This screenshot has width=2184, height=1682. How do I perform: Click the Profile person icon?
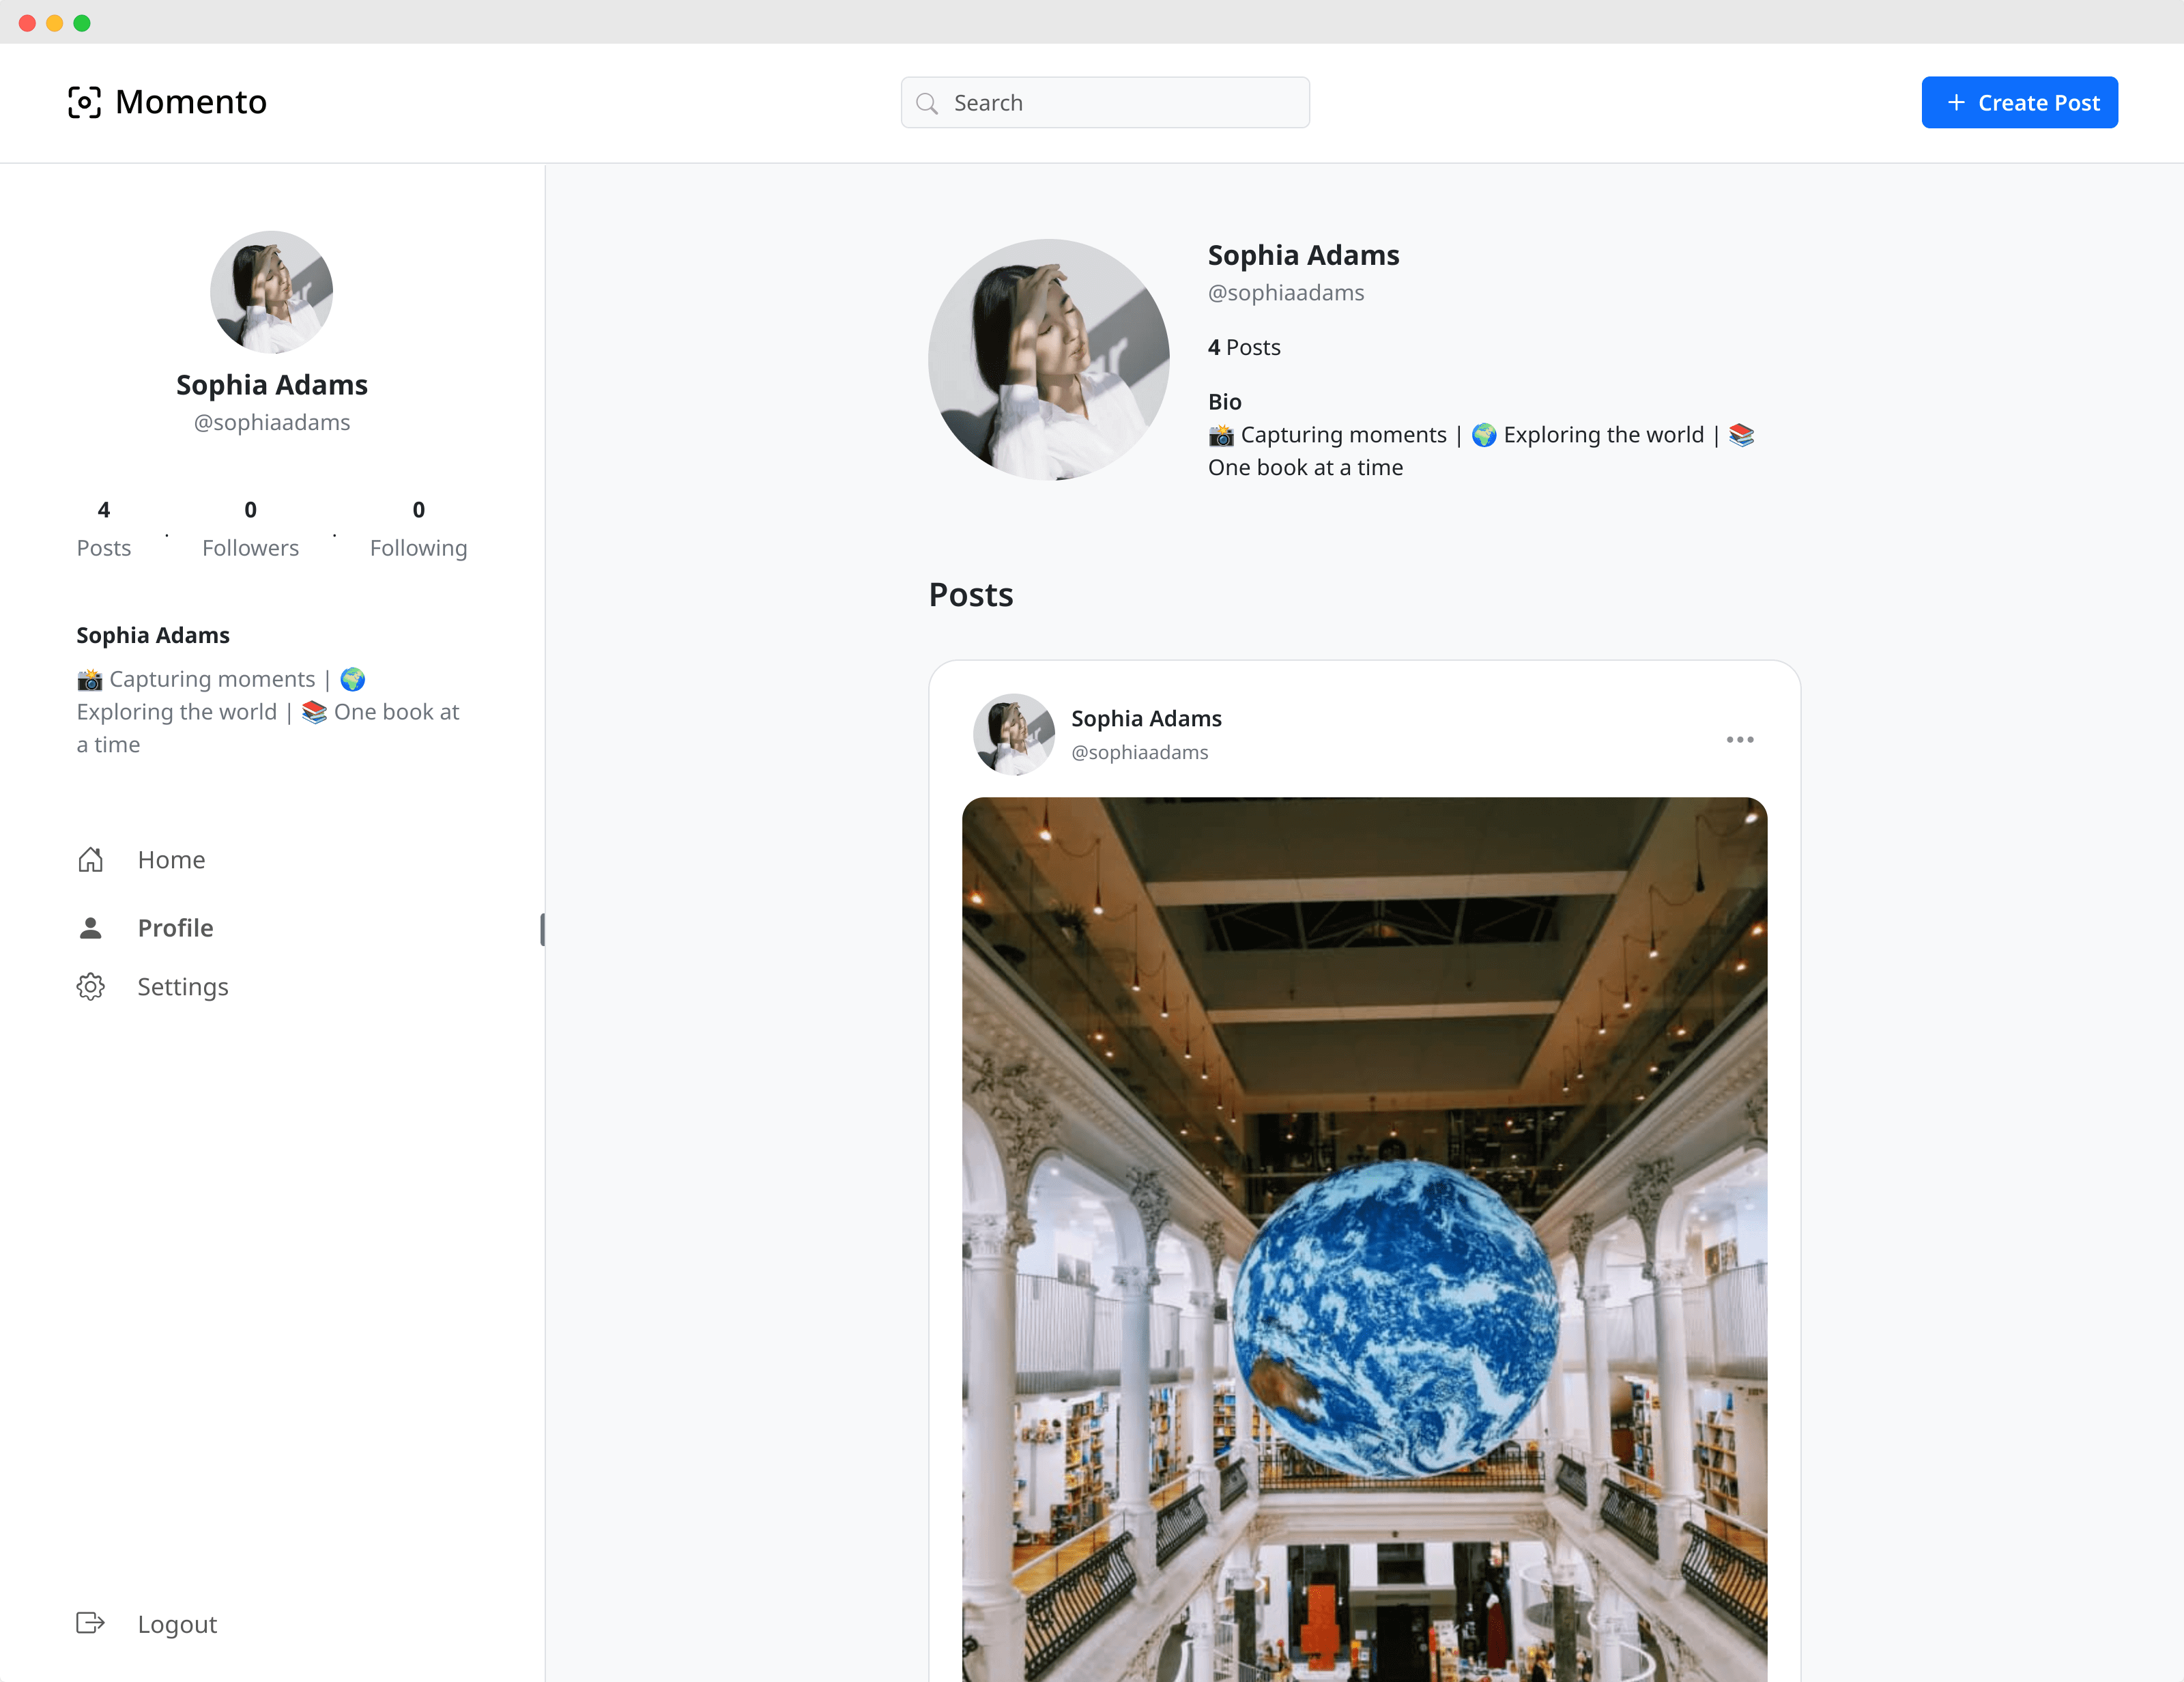pos(90,928)
